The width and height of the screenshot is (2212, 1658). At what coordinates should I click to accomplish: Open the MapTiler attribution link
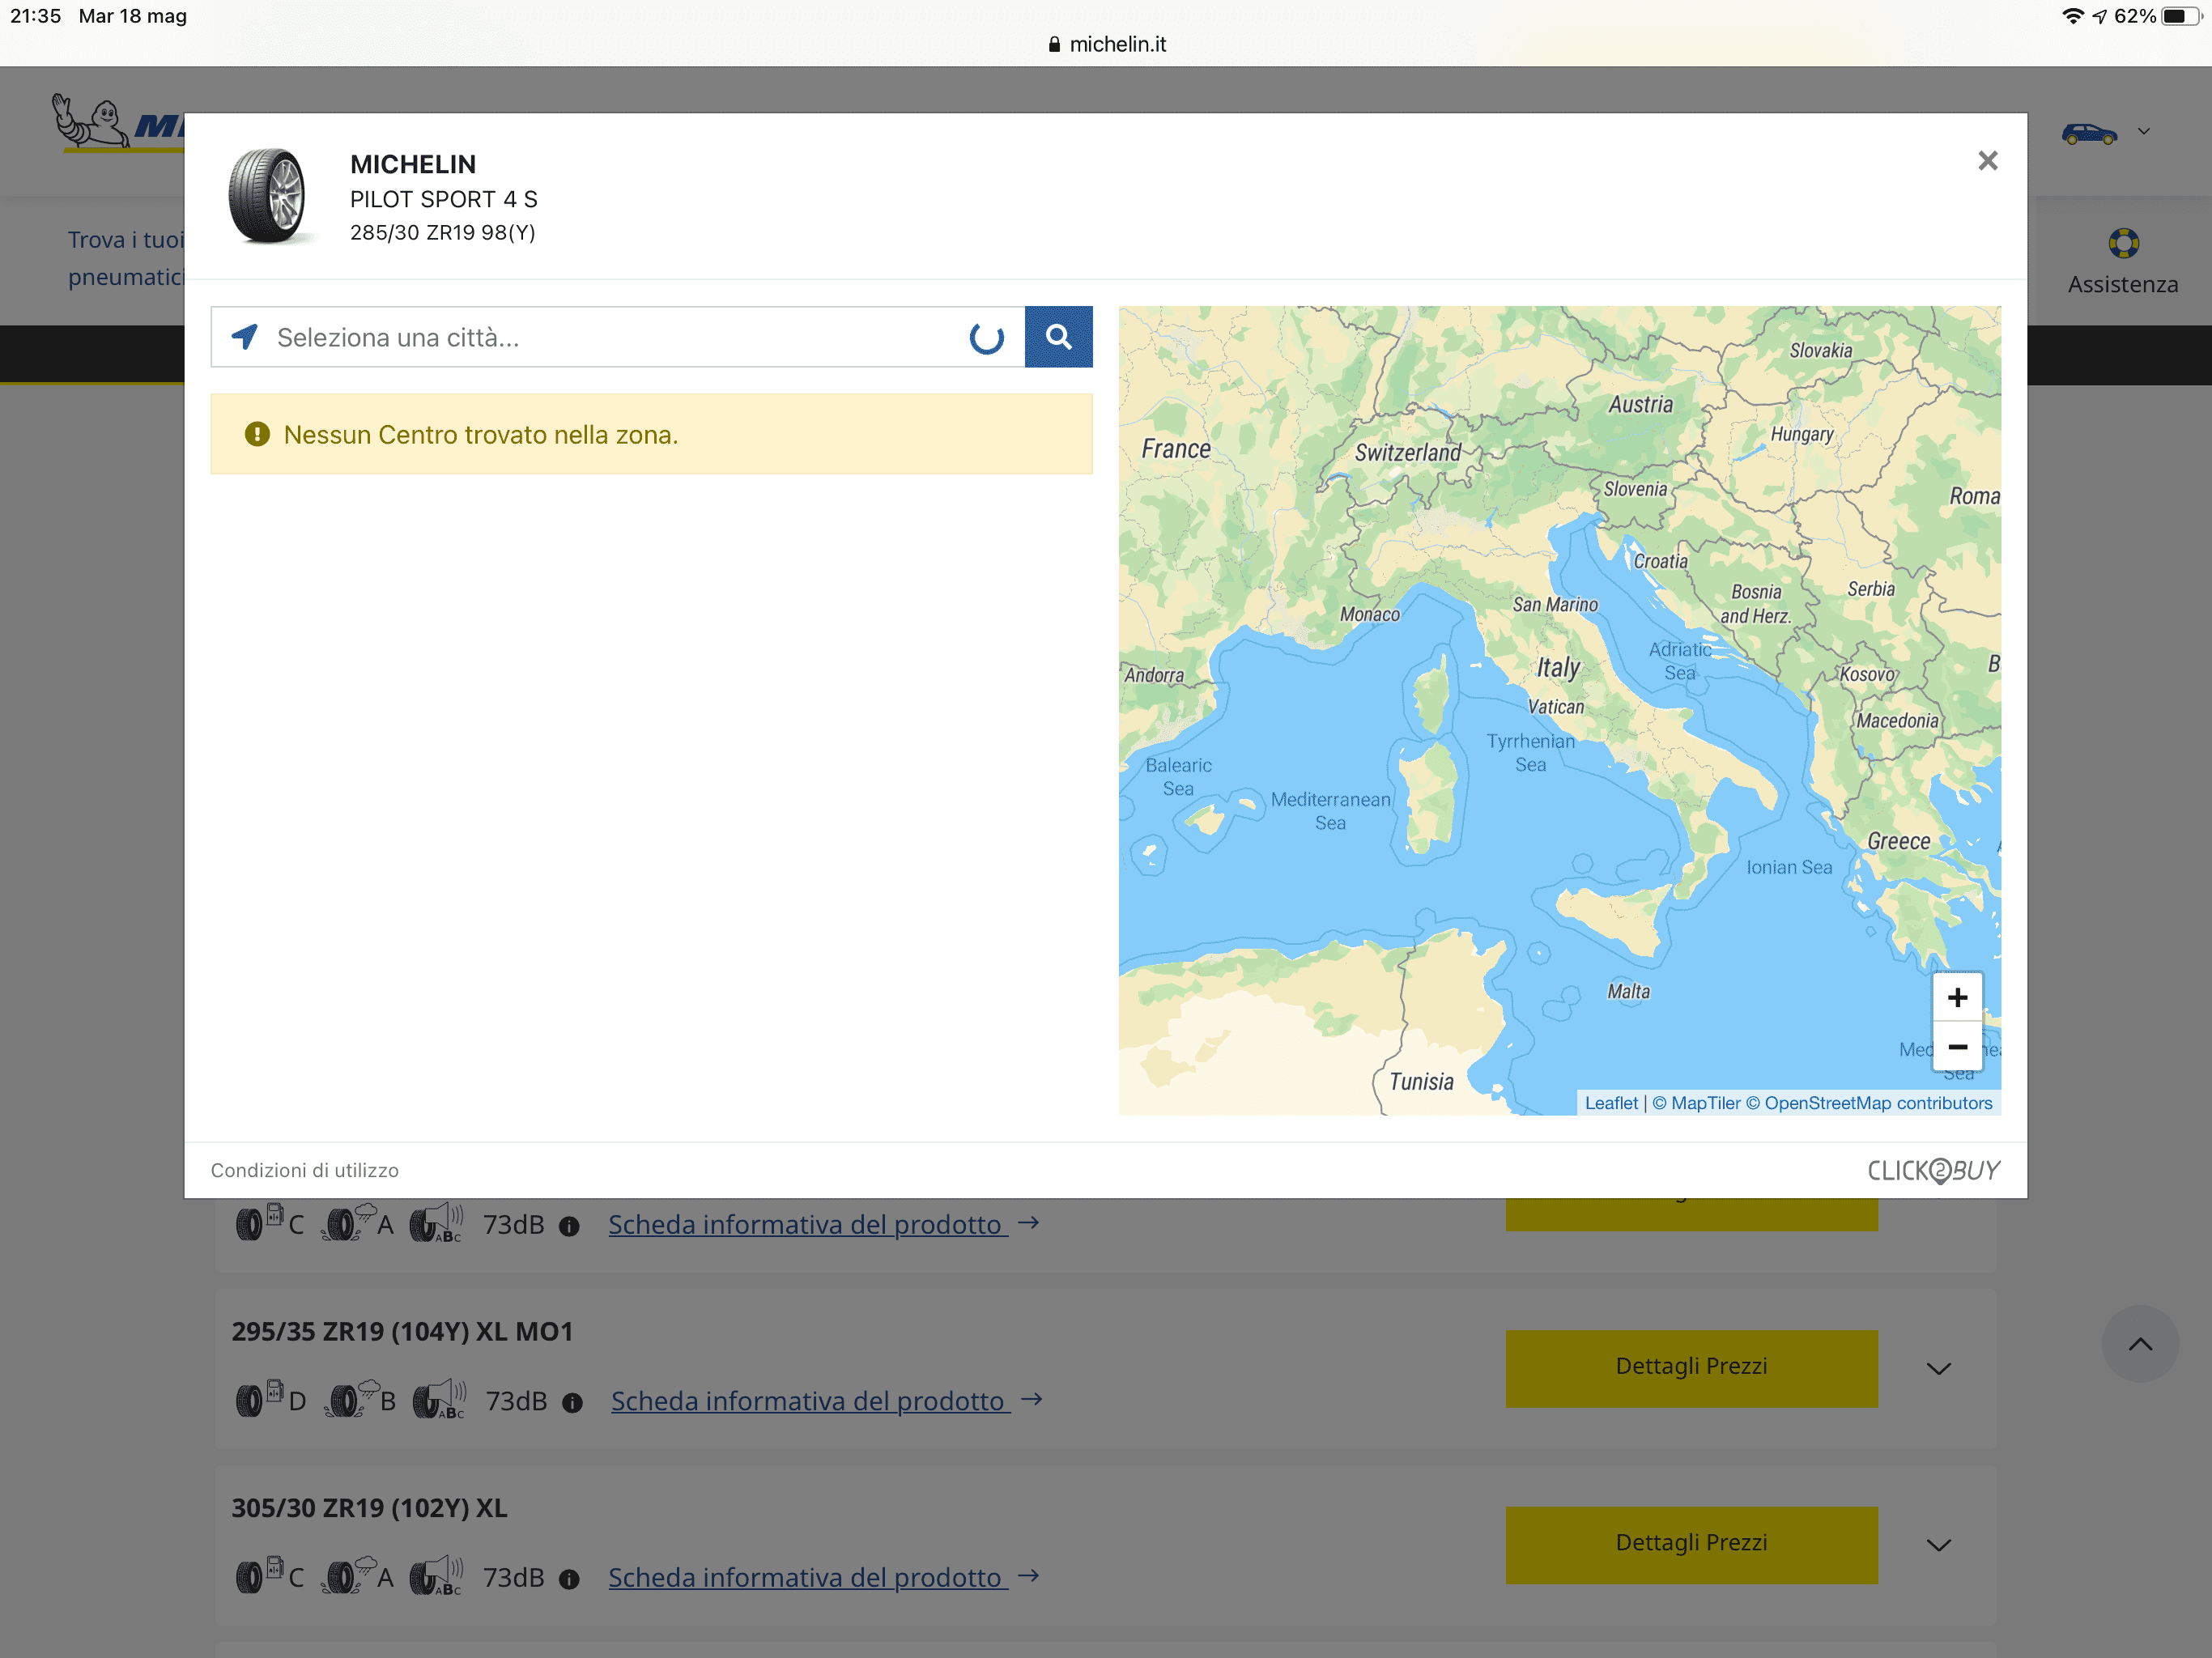click(x=1696, y=1103)
